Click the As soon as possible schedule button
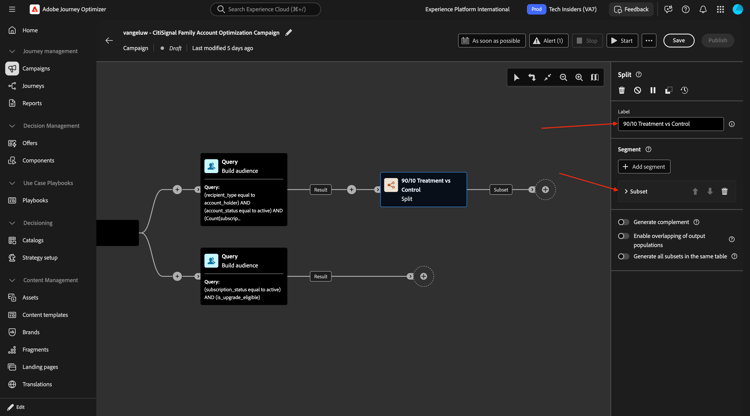 (x=491, y=41)
